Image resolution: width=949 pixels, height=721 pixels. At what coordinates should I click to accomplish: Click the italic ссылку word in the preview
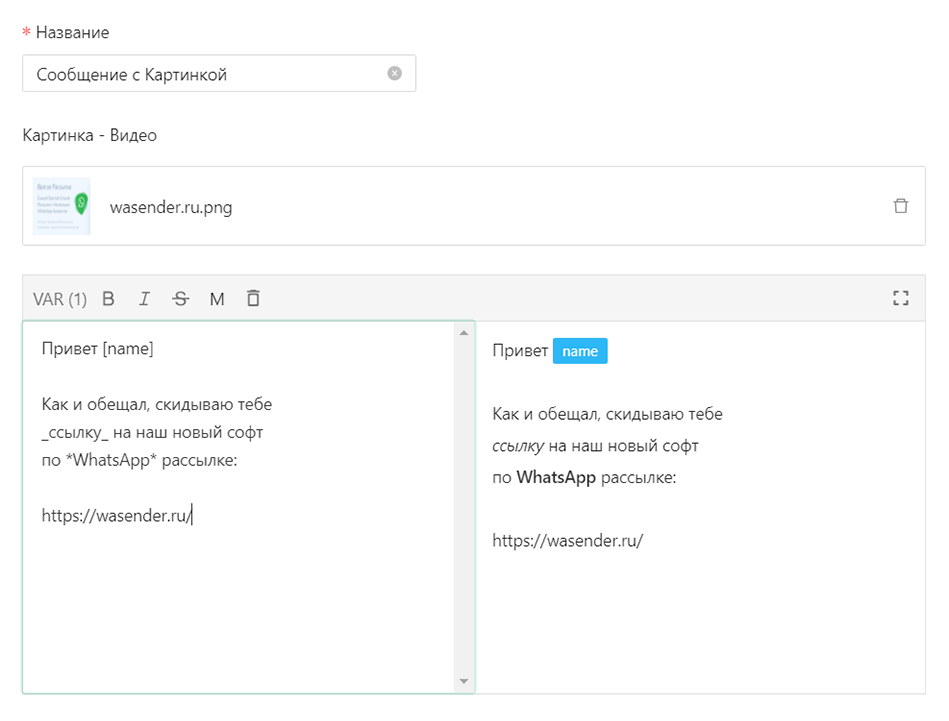click(x=518, y=445)
